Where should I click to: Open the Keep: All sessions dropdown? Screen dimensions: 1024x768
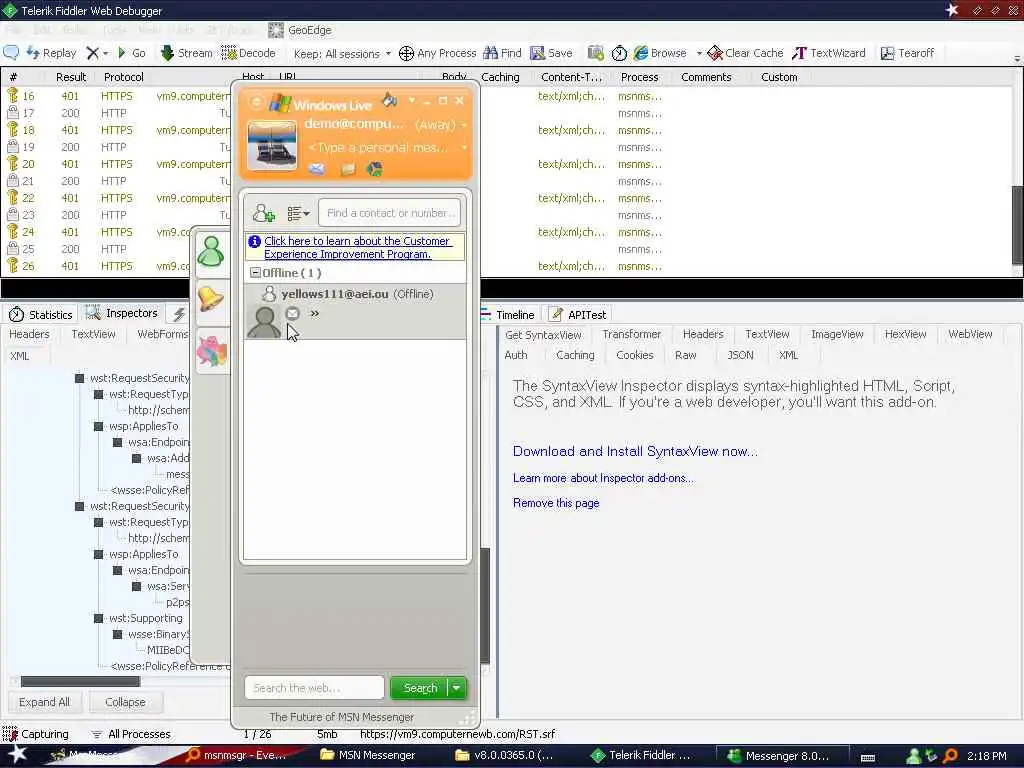coord(342,54)
